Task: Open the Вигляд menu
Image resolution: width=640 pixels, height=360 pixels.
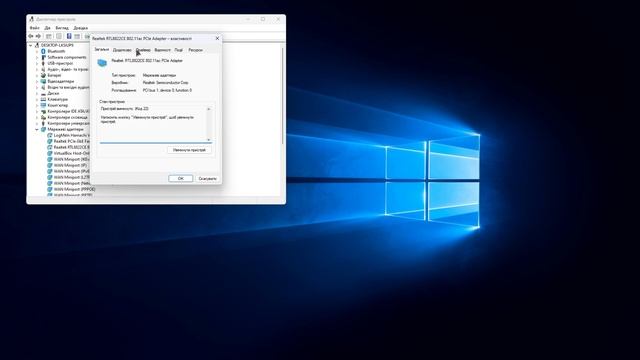Action: [62, 28]
